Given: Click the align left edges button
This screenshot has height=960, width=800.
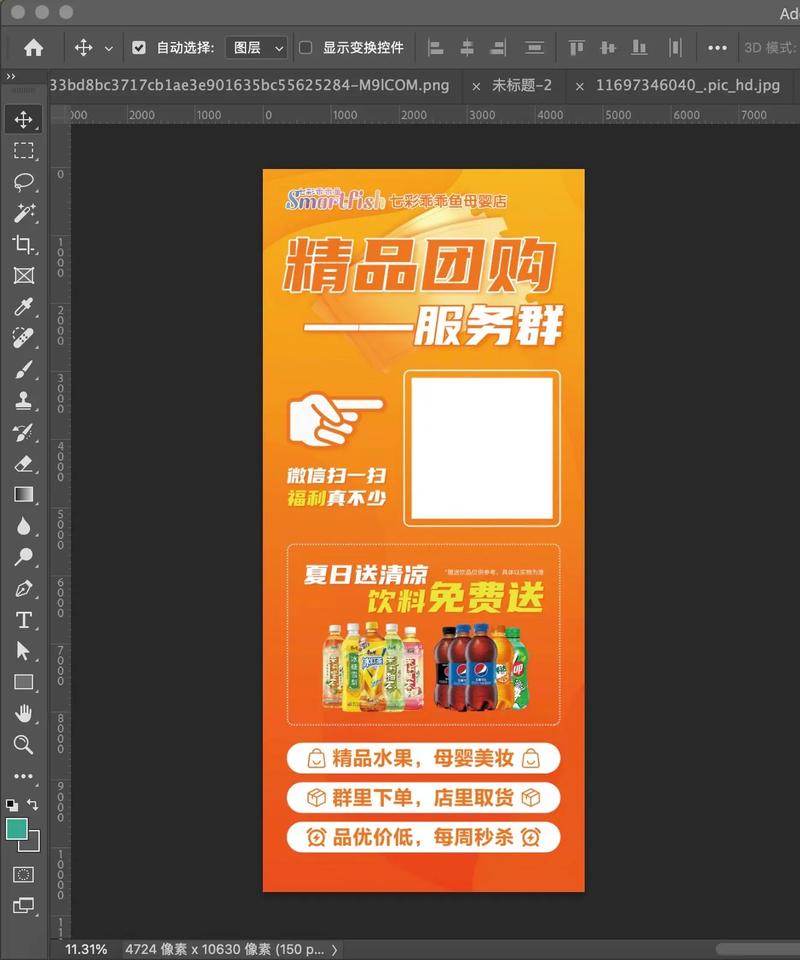Looking at the screenshot, I should tap(436, 47).
